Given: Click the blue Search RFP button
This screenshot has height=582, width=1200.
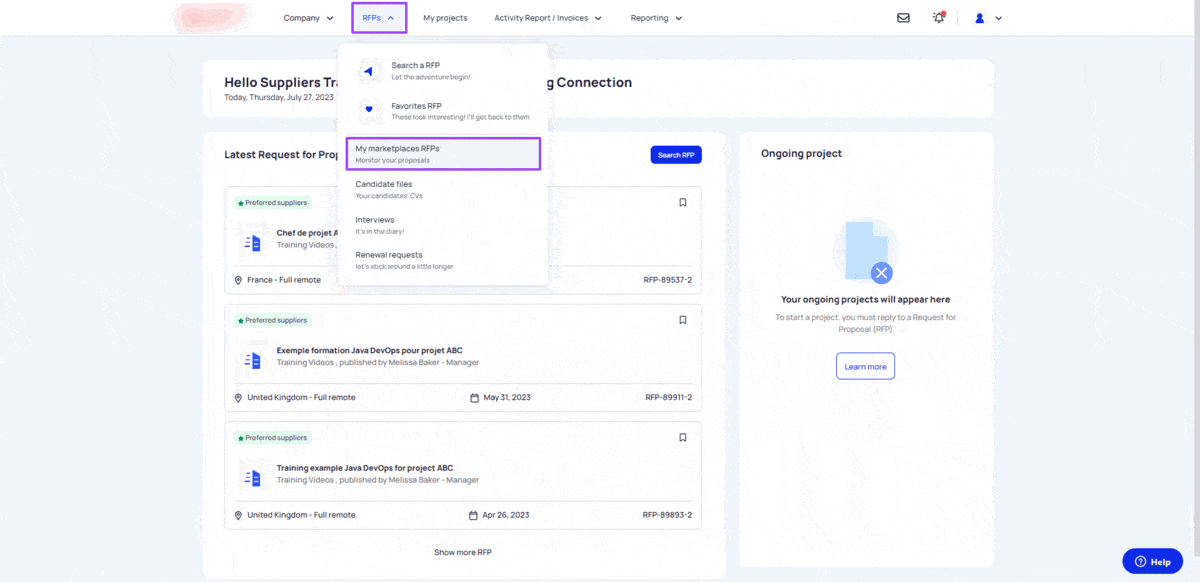Looking at the screenshot, I should (676, 155).
